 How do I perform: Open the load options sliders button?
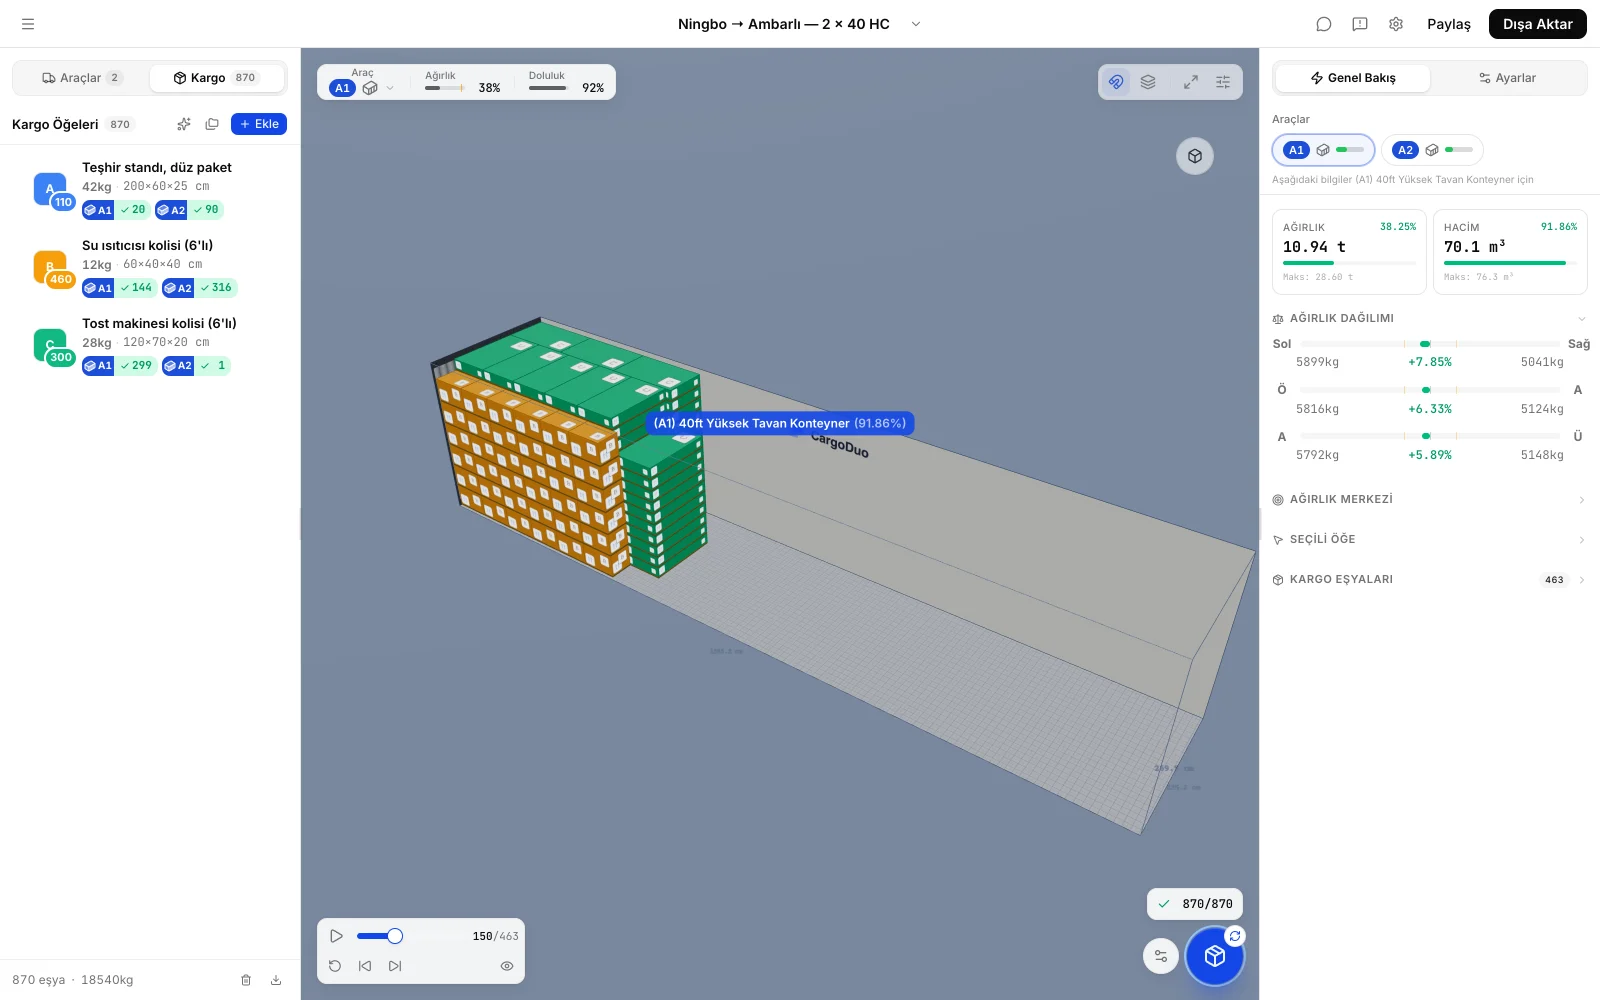click(x=1161, y=956)
